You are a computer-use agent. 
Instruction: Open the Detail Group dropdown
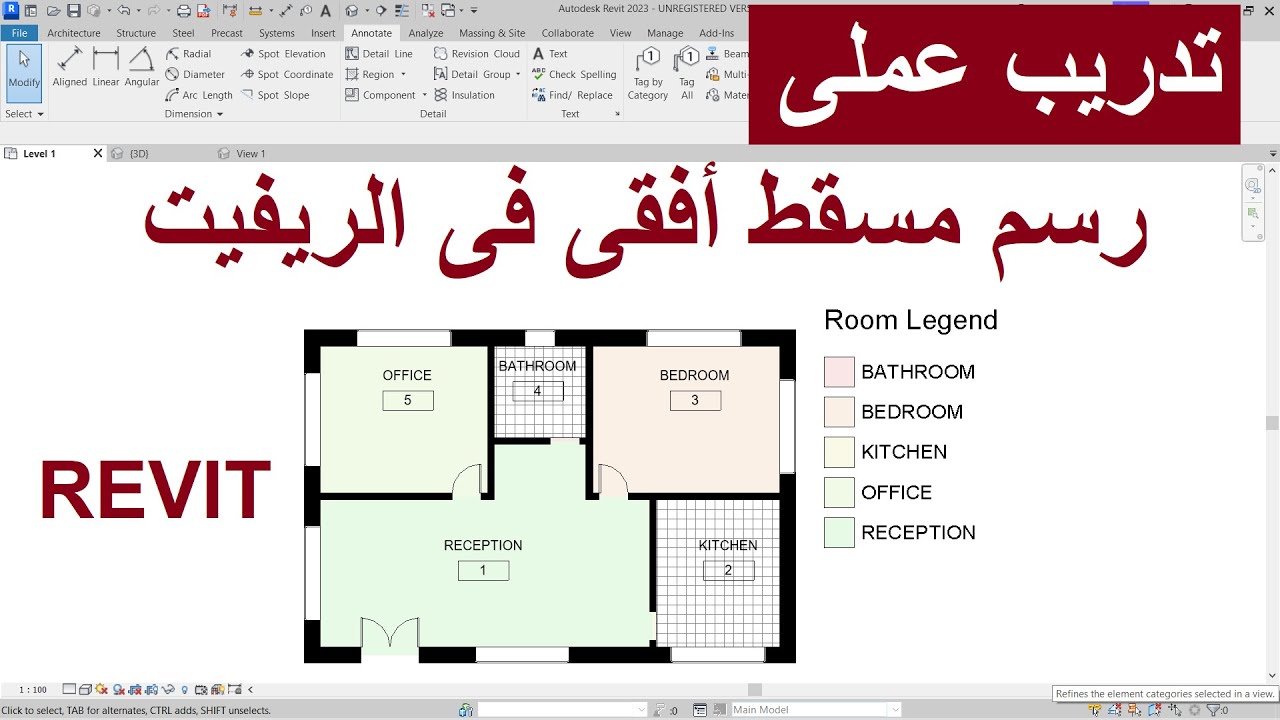(x=518, y=74)
